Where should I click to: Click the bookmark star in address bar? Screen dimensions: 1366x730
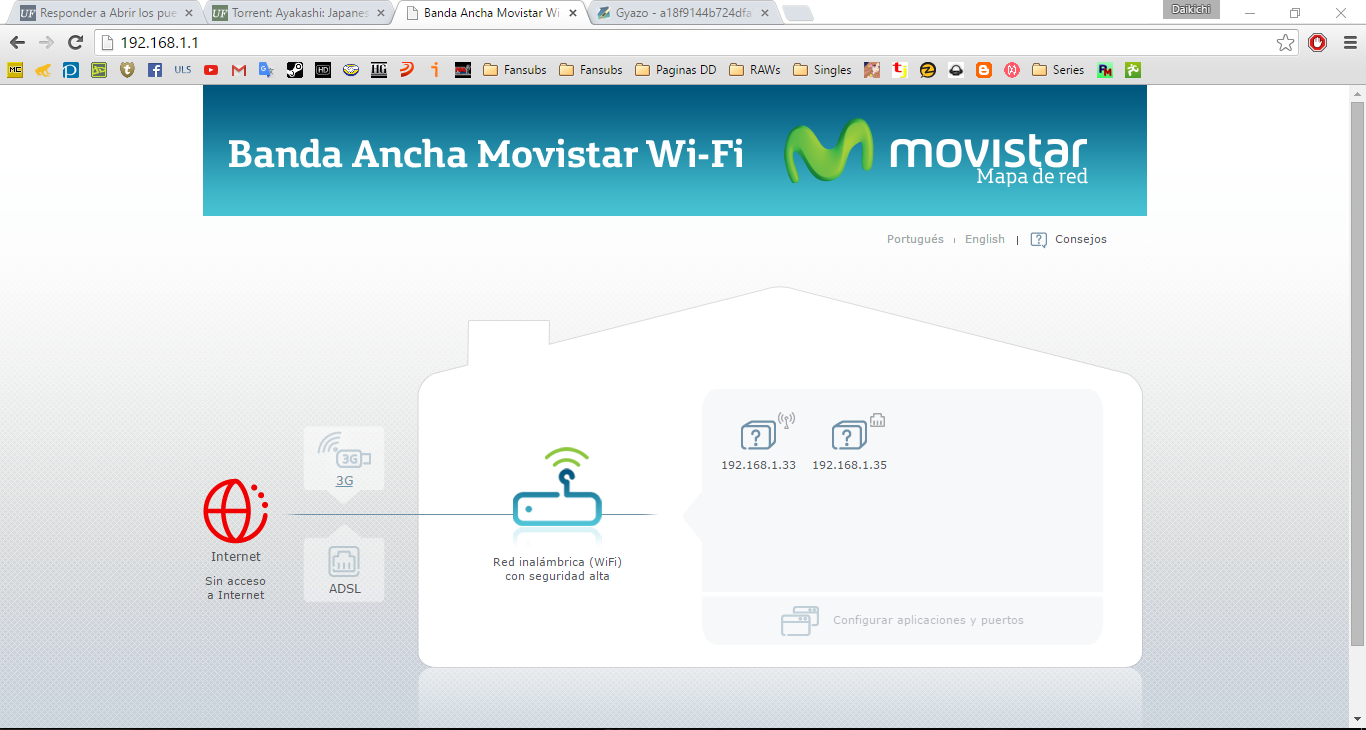tap(1285, 42)
